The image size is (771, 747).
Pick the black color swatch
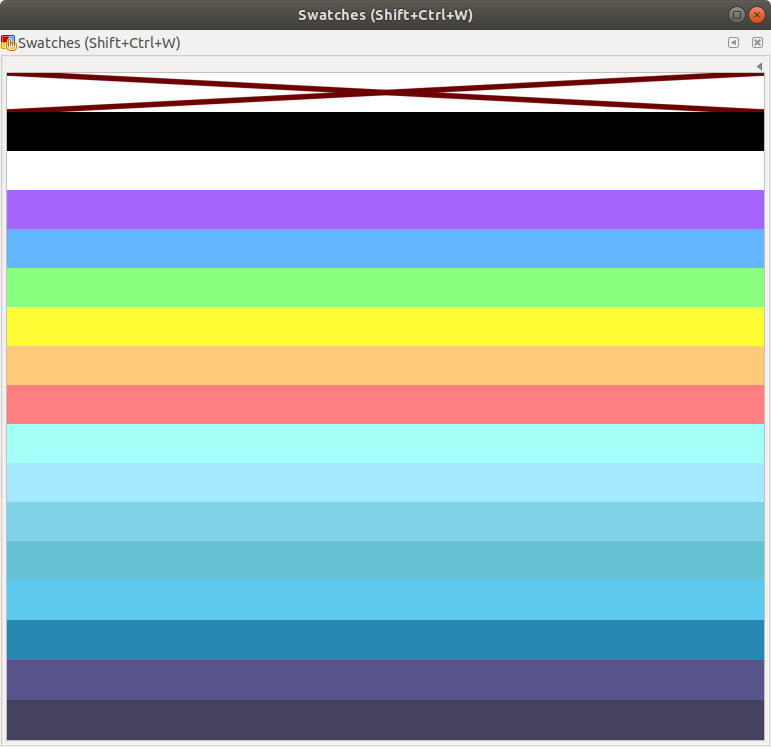385,131
